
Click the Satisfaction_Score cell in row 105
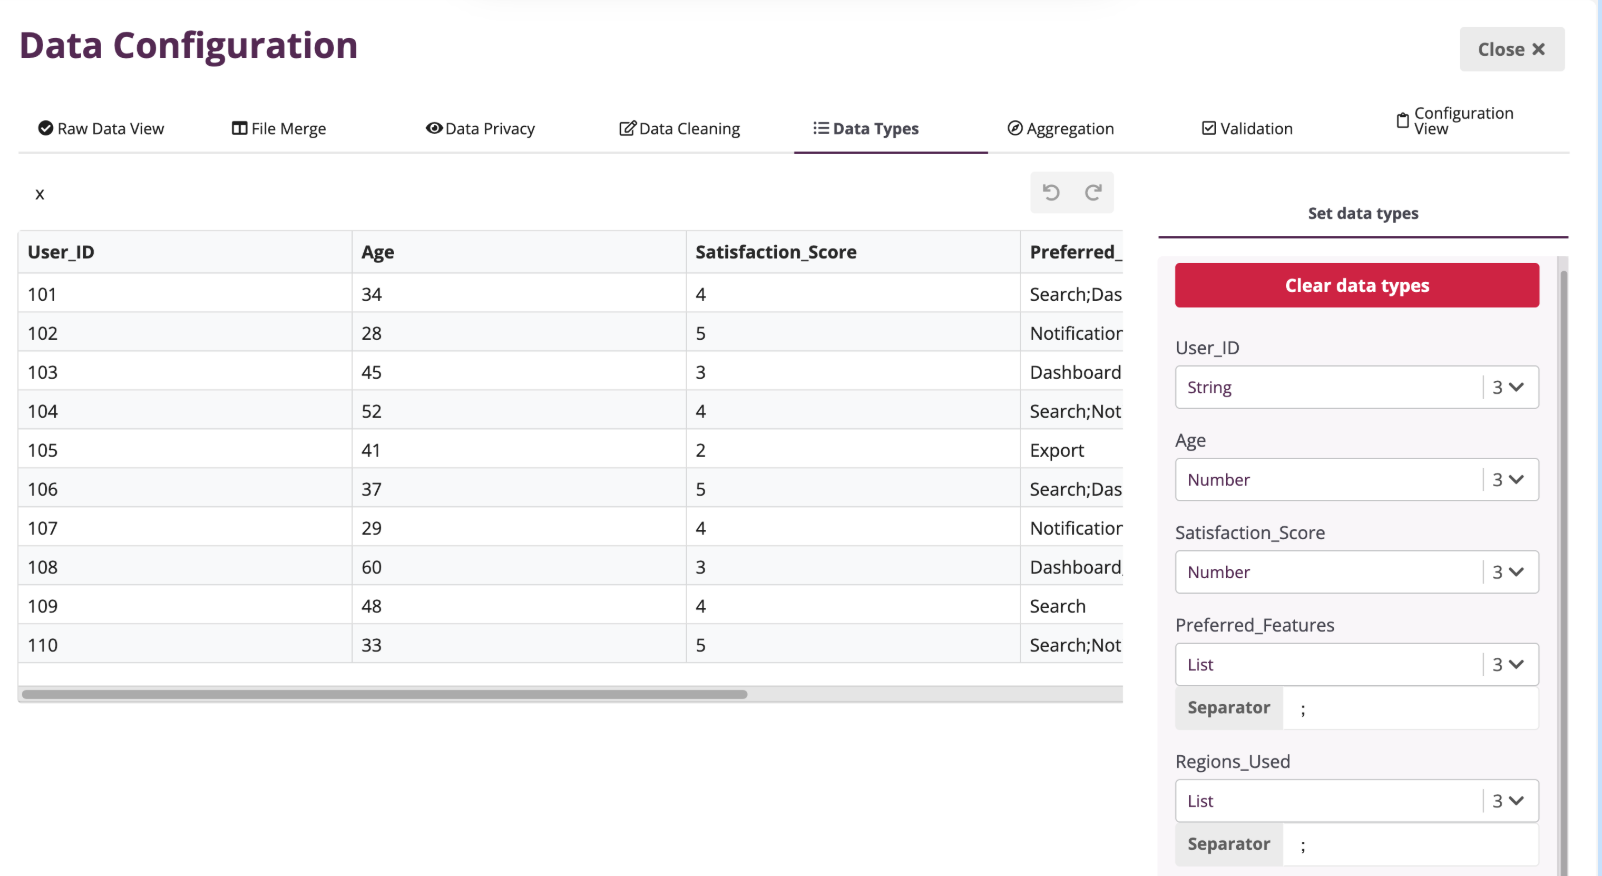pos(853,450)
